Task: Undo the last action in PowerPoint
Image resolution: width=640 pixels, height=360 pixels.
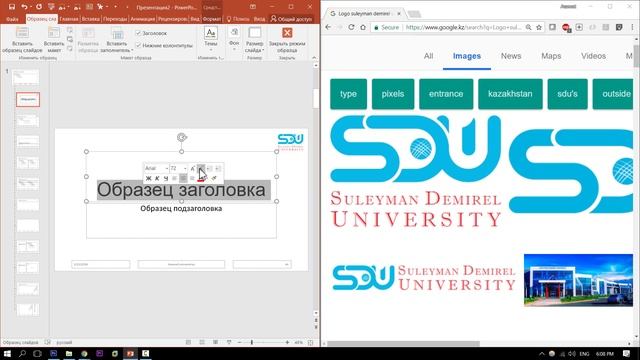Action: coord(24,7)
